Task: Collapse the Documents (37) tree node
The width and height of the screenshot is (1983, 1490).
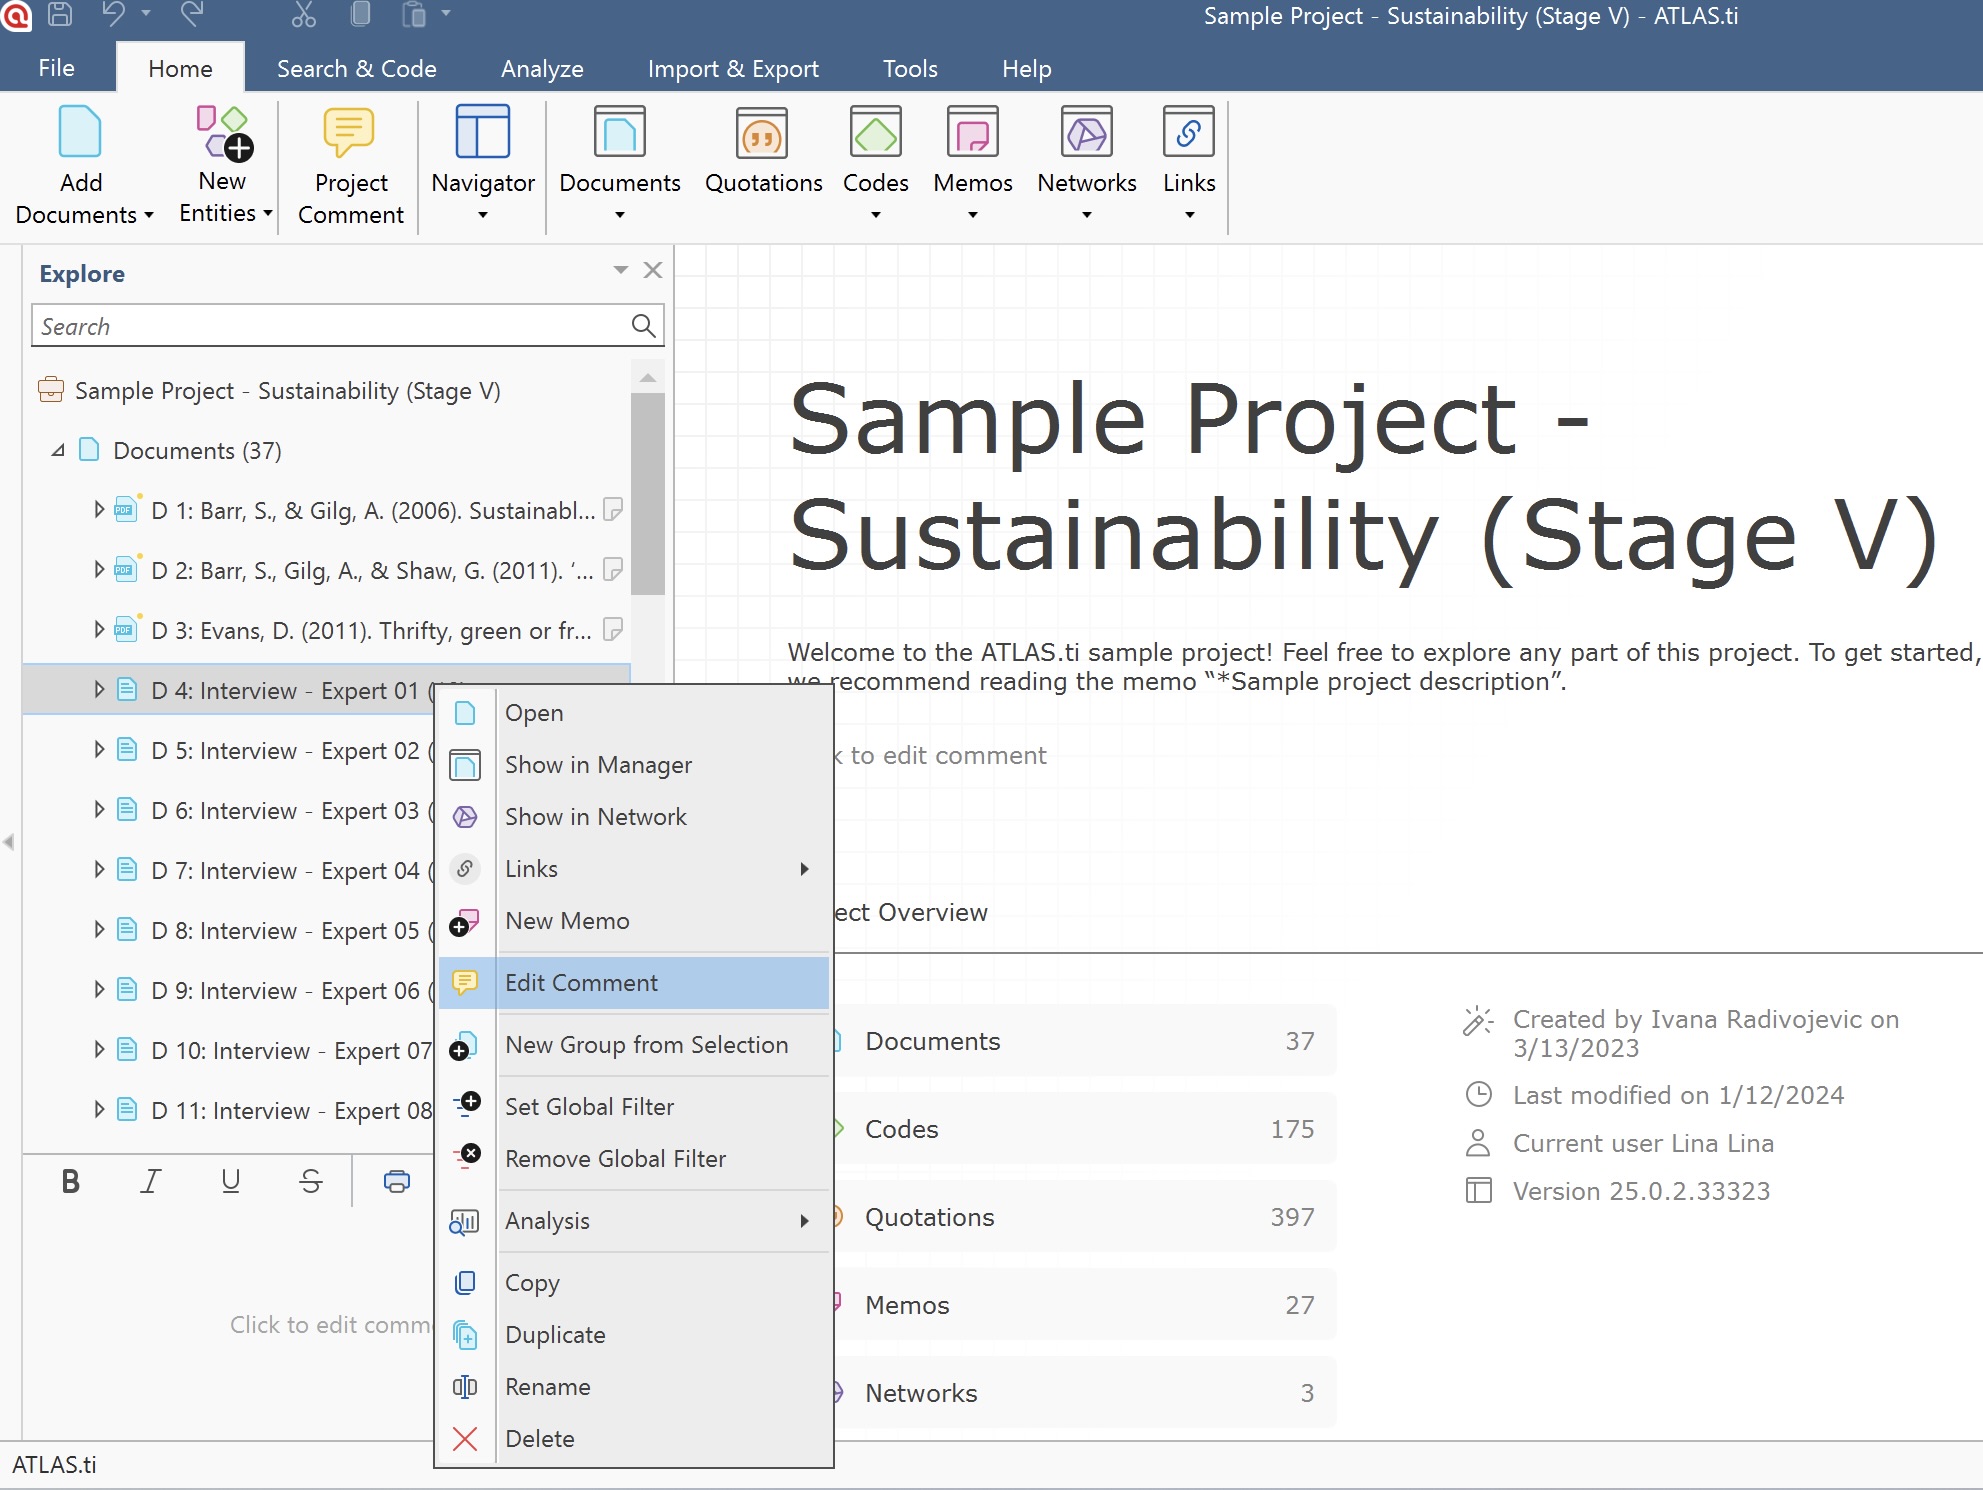Action: 59,451
